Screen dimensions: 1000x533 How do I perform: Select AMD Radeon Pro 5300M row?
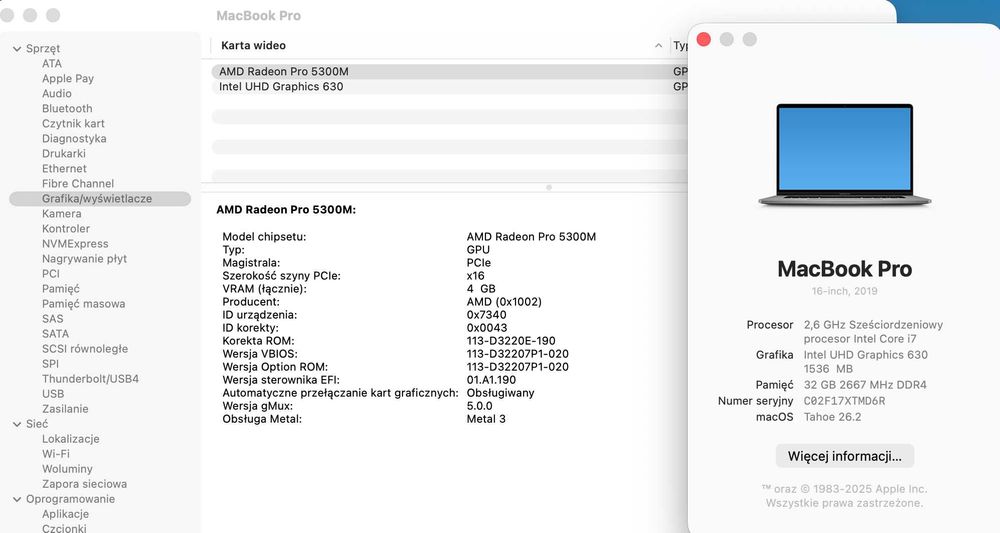pos(450,71)
